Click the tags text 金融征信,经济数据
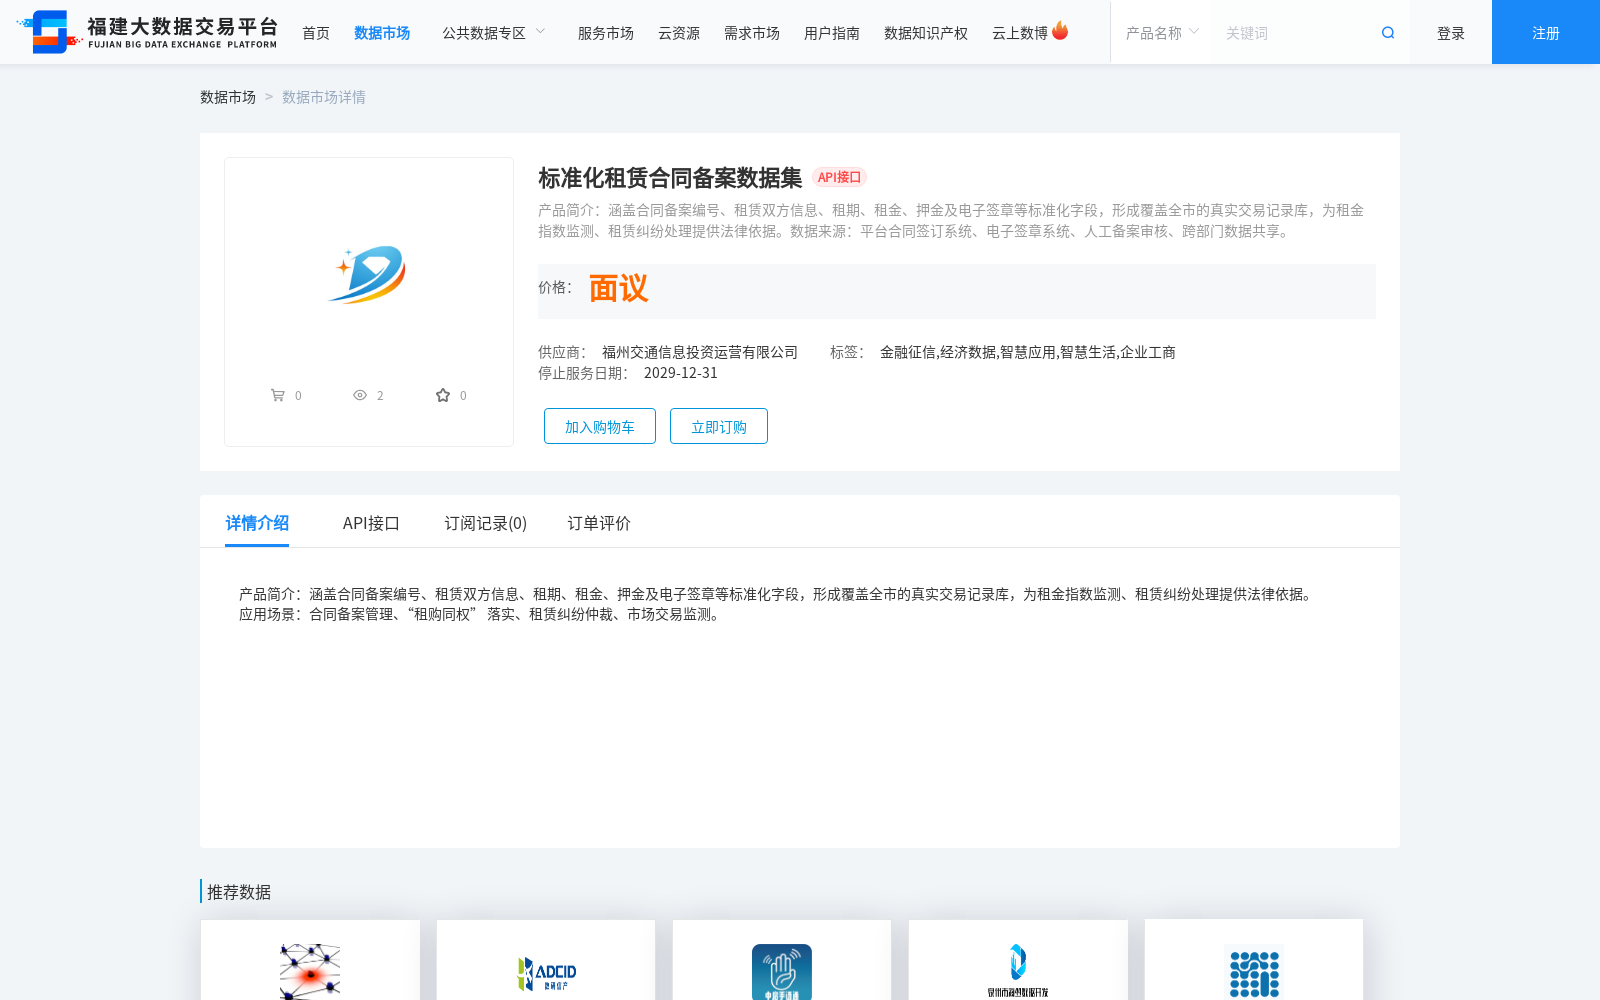 [938, 352]
